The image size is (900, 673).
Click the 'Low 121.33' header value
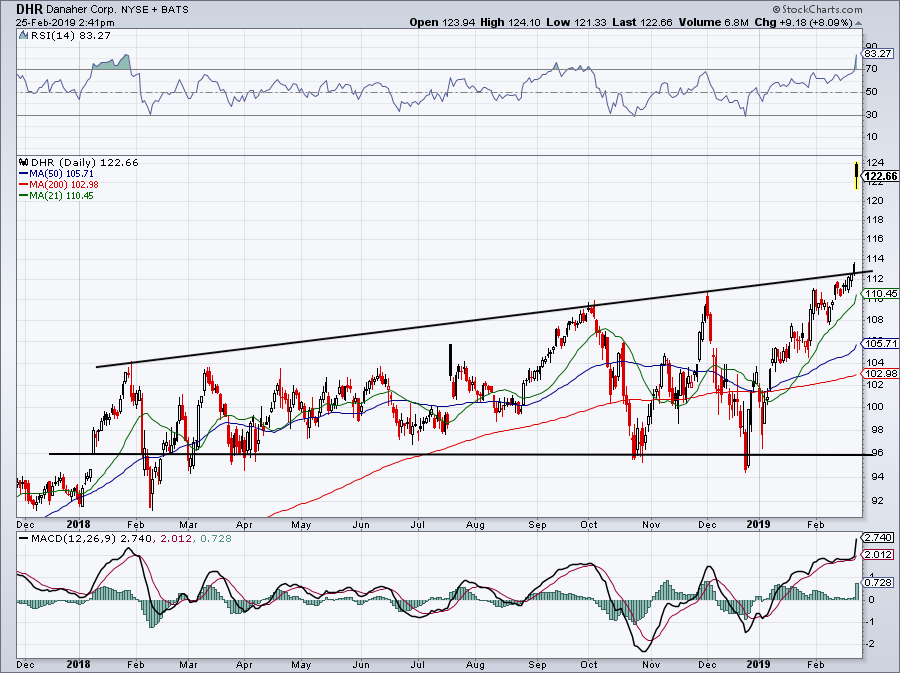(576, 22)
